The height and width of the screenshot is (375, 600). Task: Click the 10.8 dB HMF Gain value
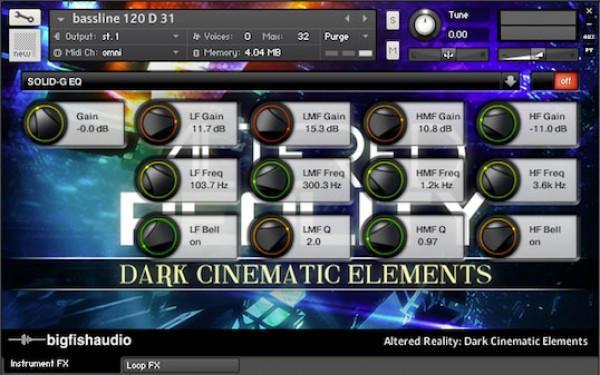pyautogui.click(x=435, y=129)
